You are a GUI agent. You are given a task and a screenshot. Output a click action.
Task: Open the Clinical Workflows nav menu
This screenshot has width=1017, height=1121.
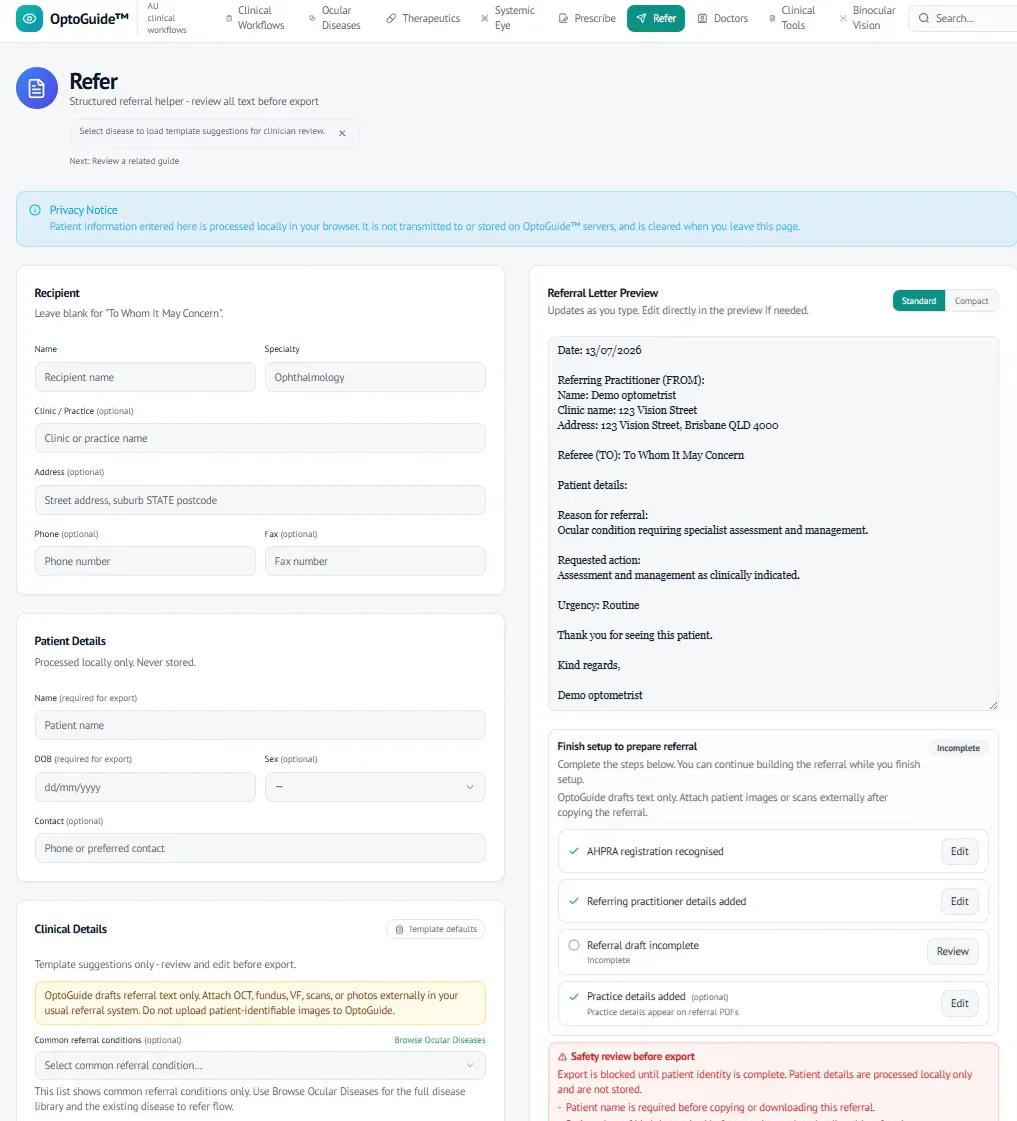pos(255,19)
